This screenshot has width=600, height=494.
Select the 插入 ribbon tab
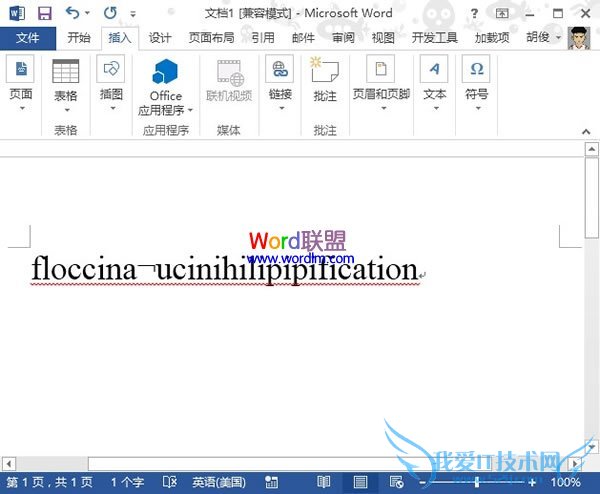[120, 38]
